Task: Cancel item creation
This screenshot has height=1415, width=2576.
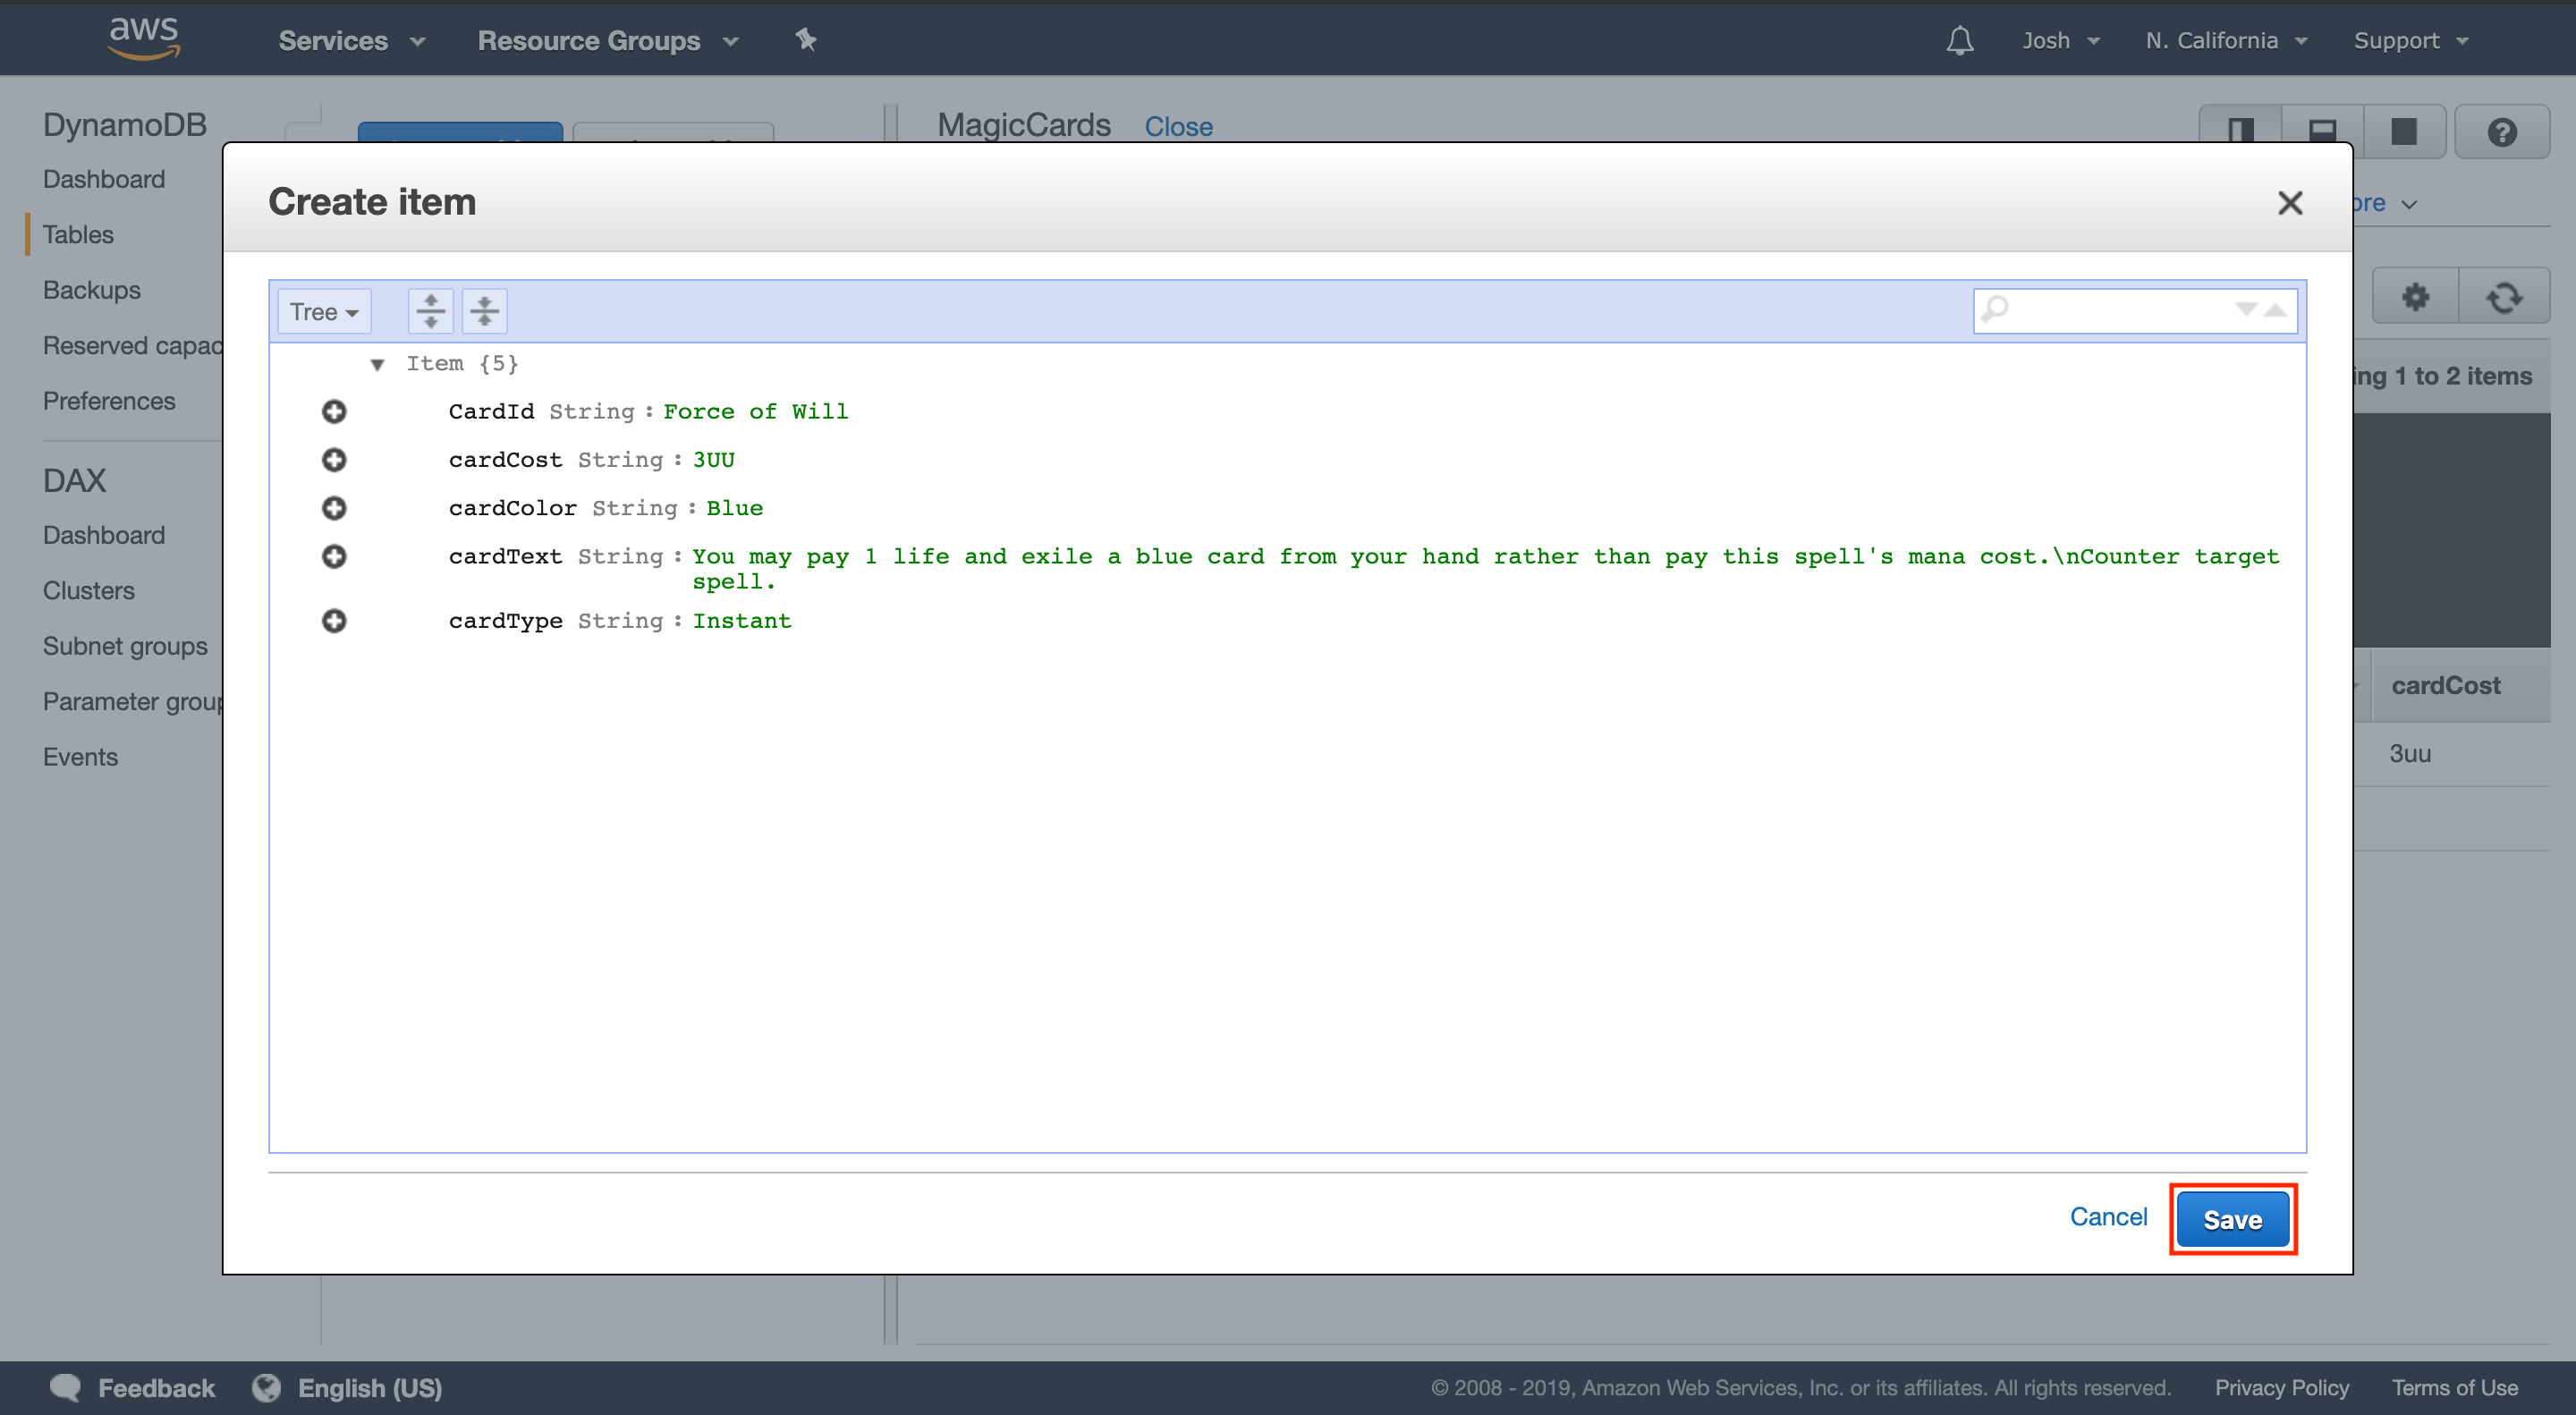Action: pyautogui.click(x=2107, y=1217)
